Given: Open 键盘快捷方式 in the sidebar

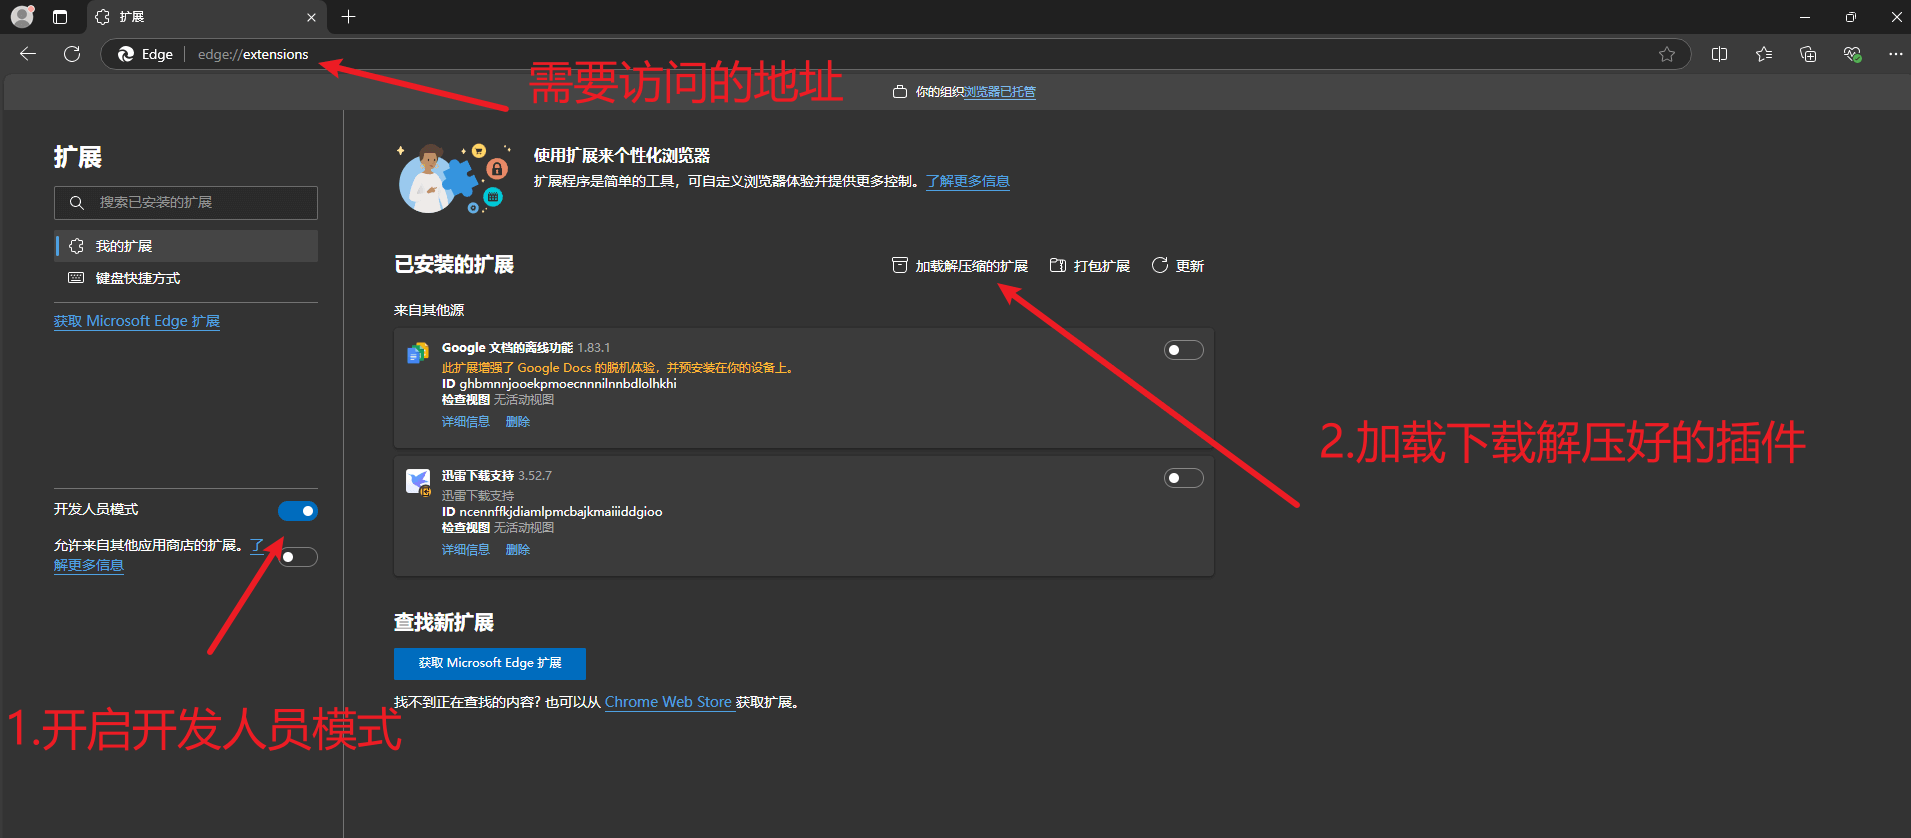Looking at the screenshot, I should [186, 278].
